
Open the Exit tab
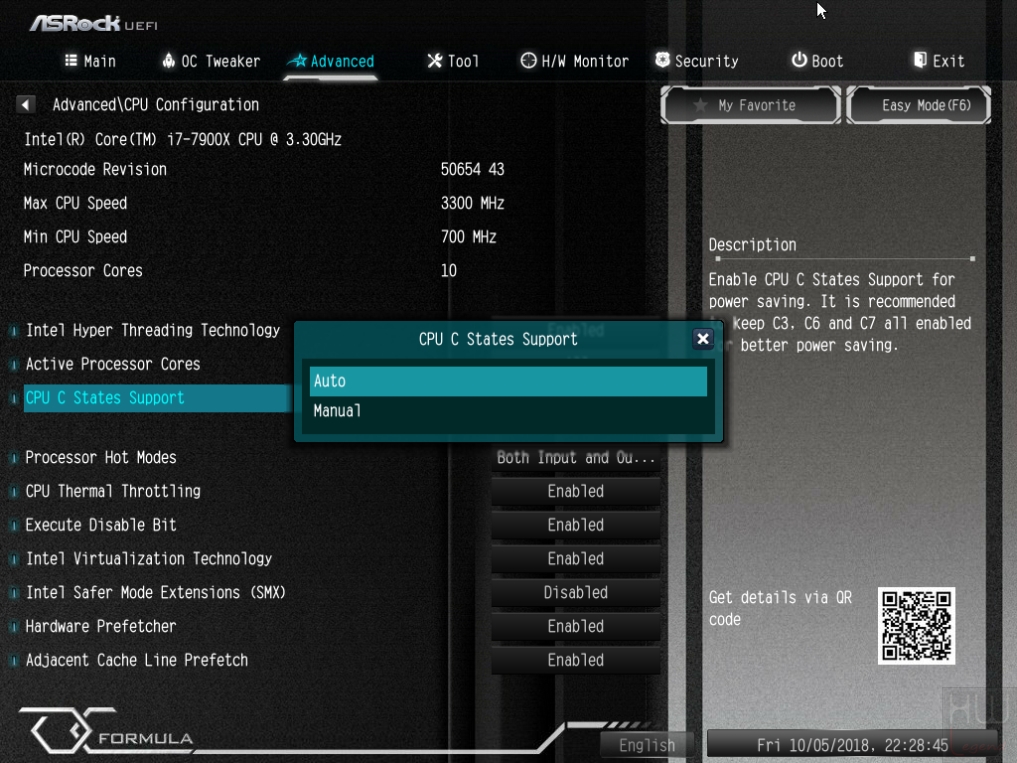point(939,61)
